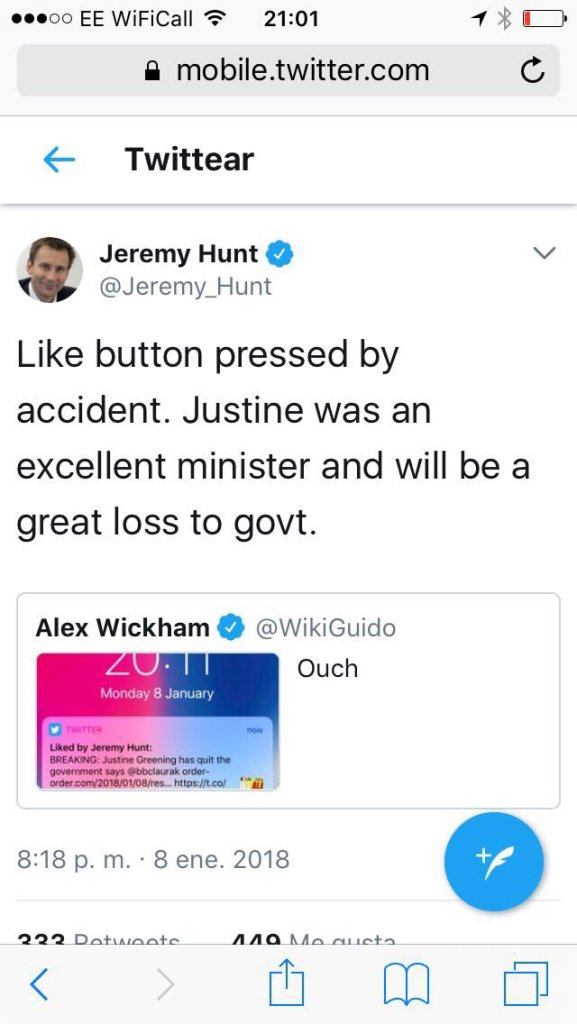This screenshot has width=577, height=1024.
Task: Tap the blue back arrow beside Twittear
Action: [x=59, y=160]
